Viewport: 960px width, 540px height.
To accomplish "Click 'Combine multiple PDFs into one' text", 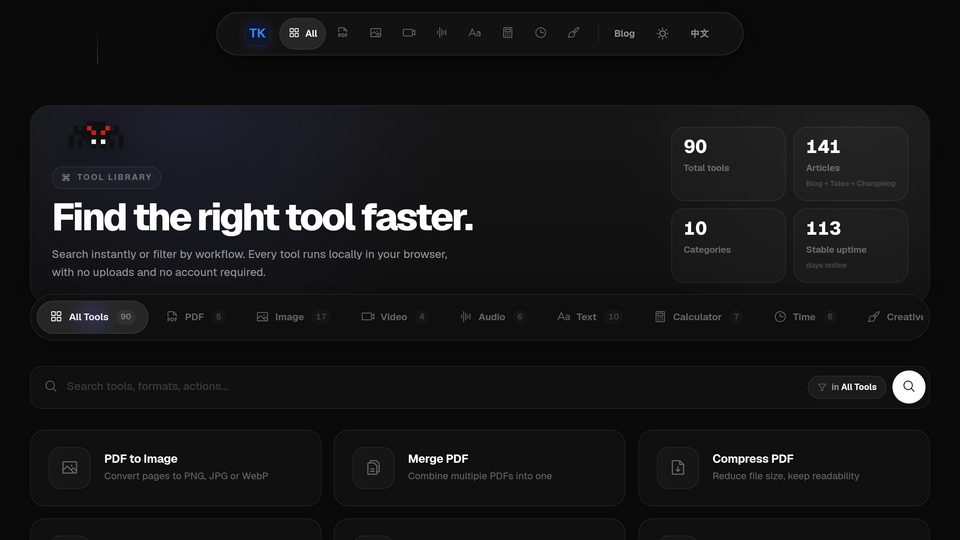I will coord(480,476).
